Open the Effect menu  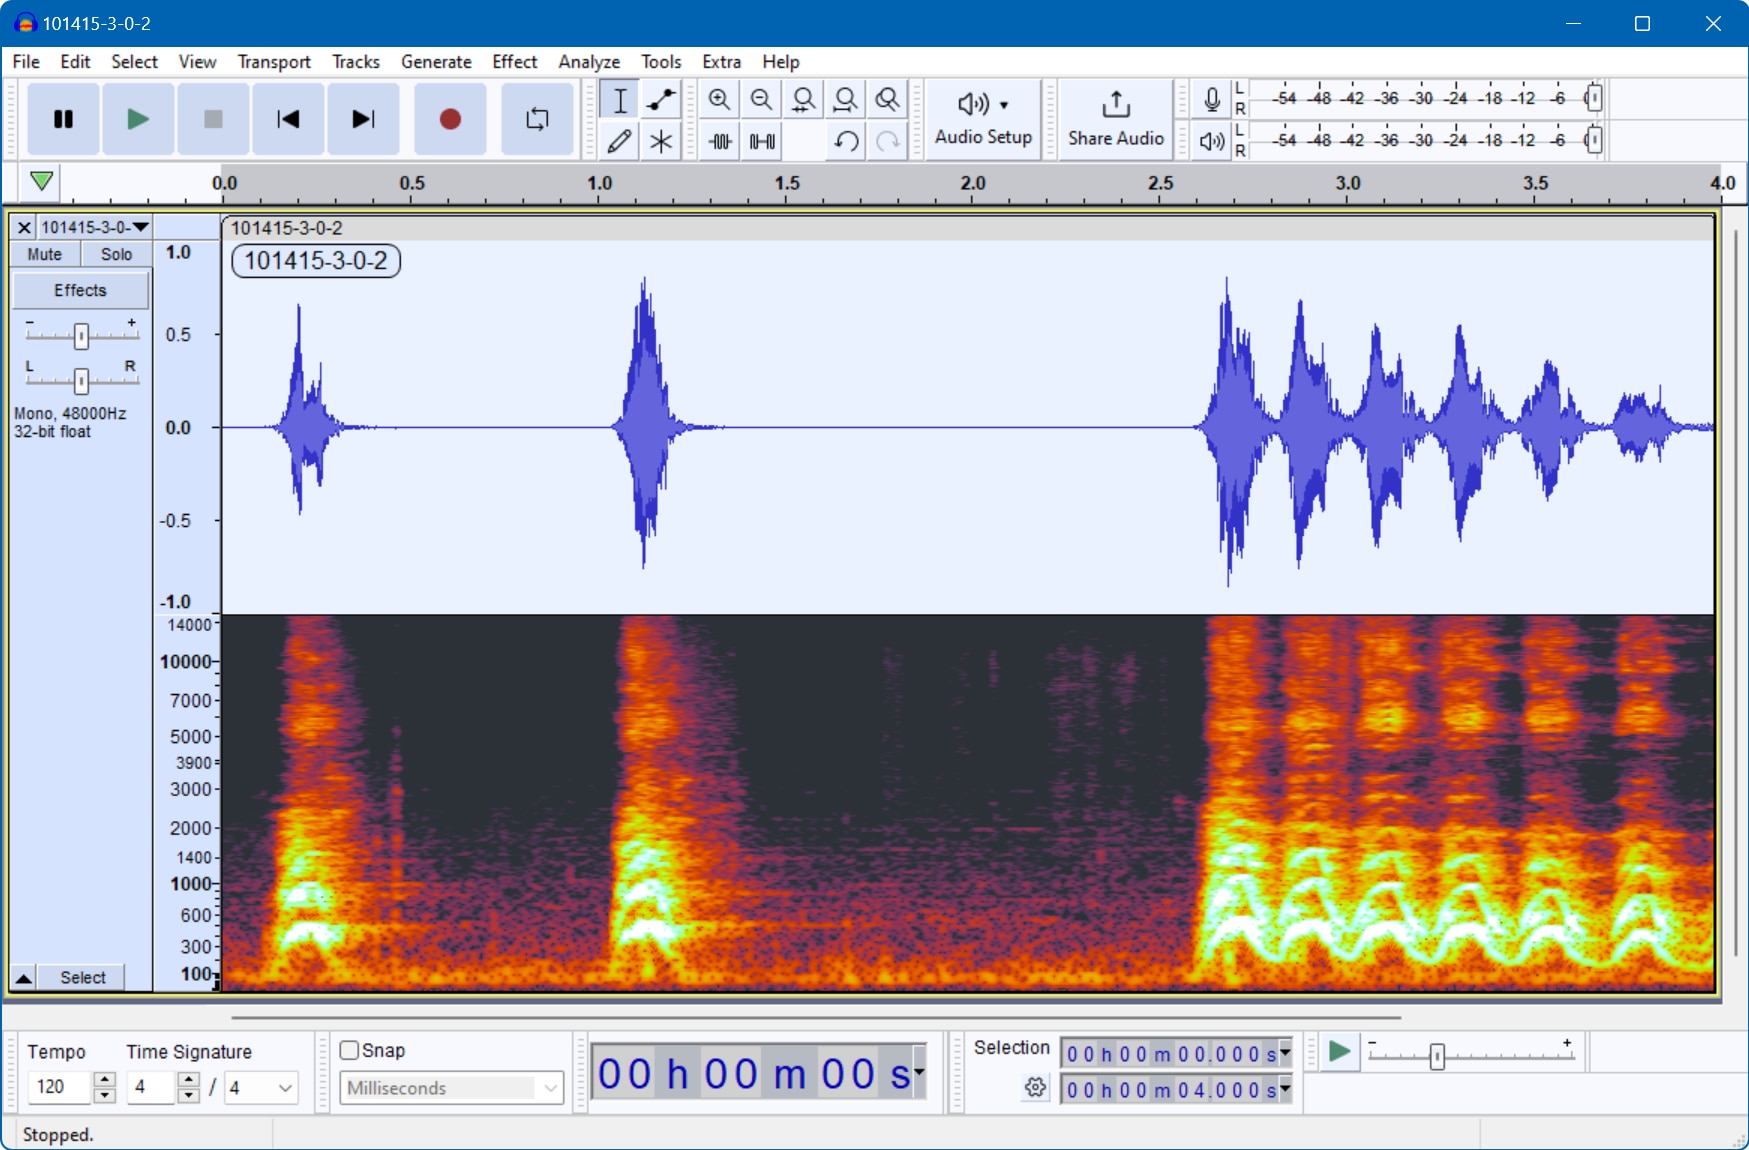click(x=515, y=62)
